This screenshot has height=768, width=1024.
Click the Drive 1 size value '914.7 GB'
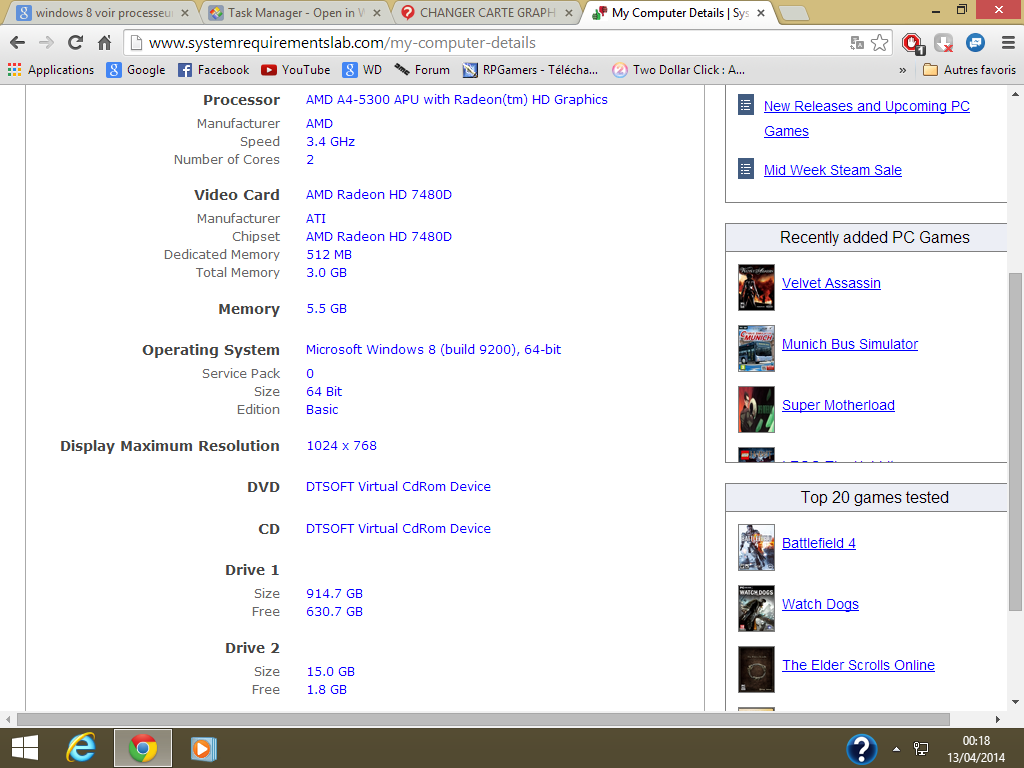pos(334,594)
